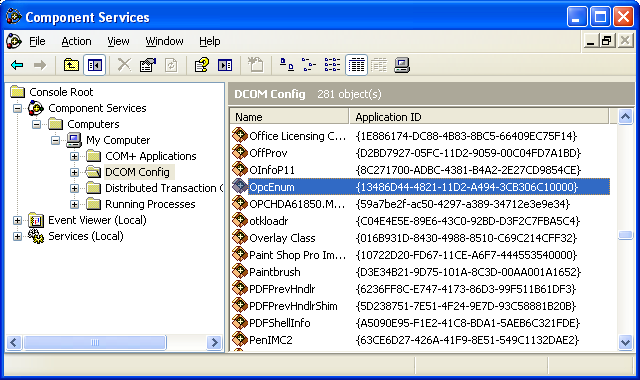This screenshot has width=640, height=380.
Task: Click the Status view toolbar icon
Action: click(x=379, y=65)
